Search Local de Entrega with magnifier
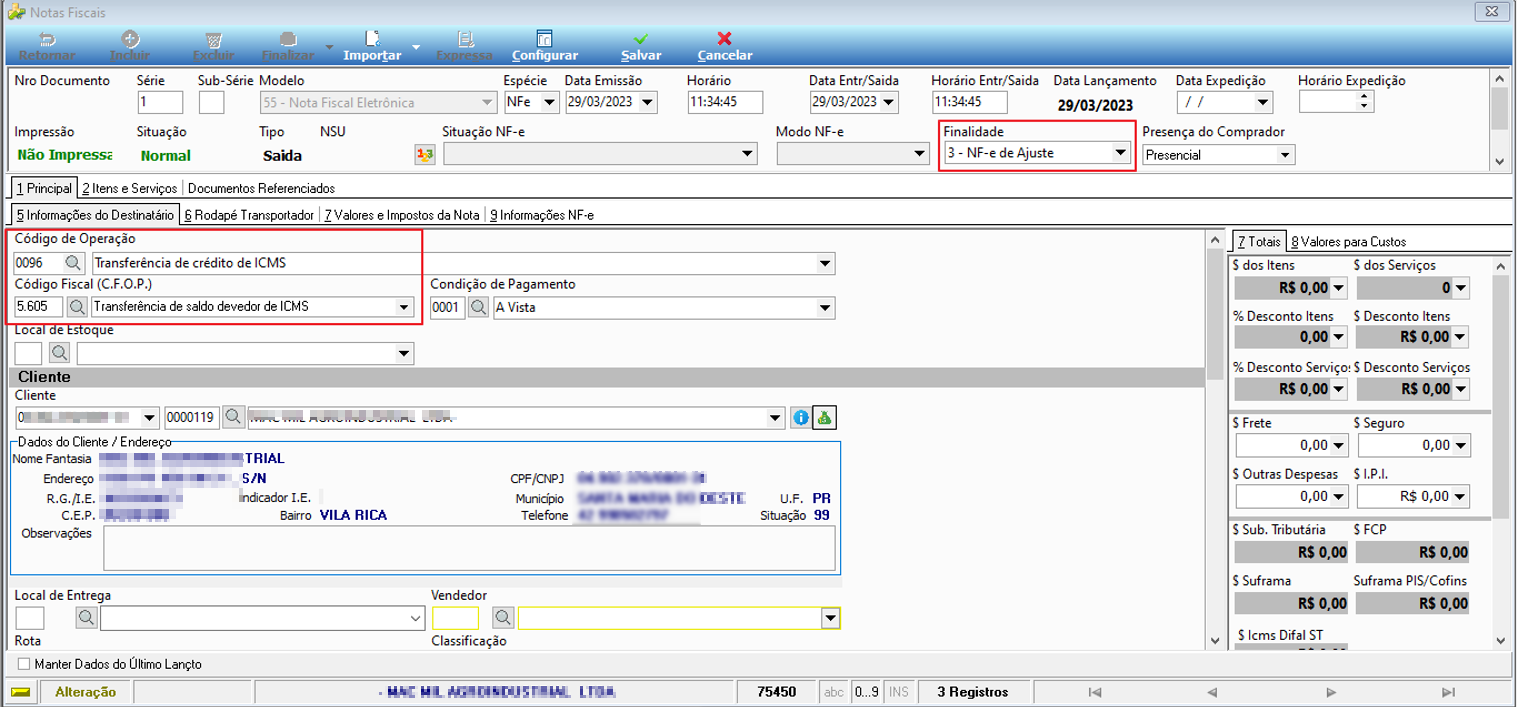 coord(88,618)
